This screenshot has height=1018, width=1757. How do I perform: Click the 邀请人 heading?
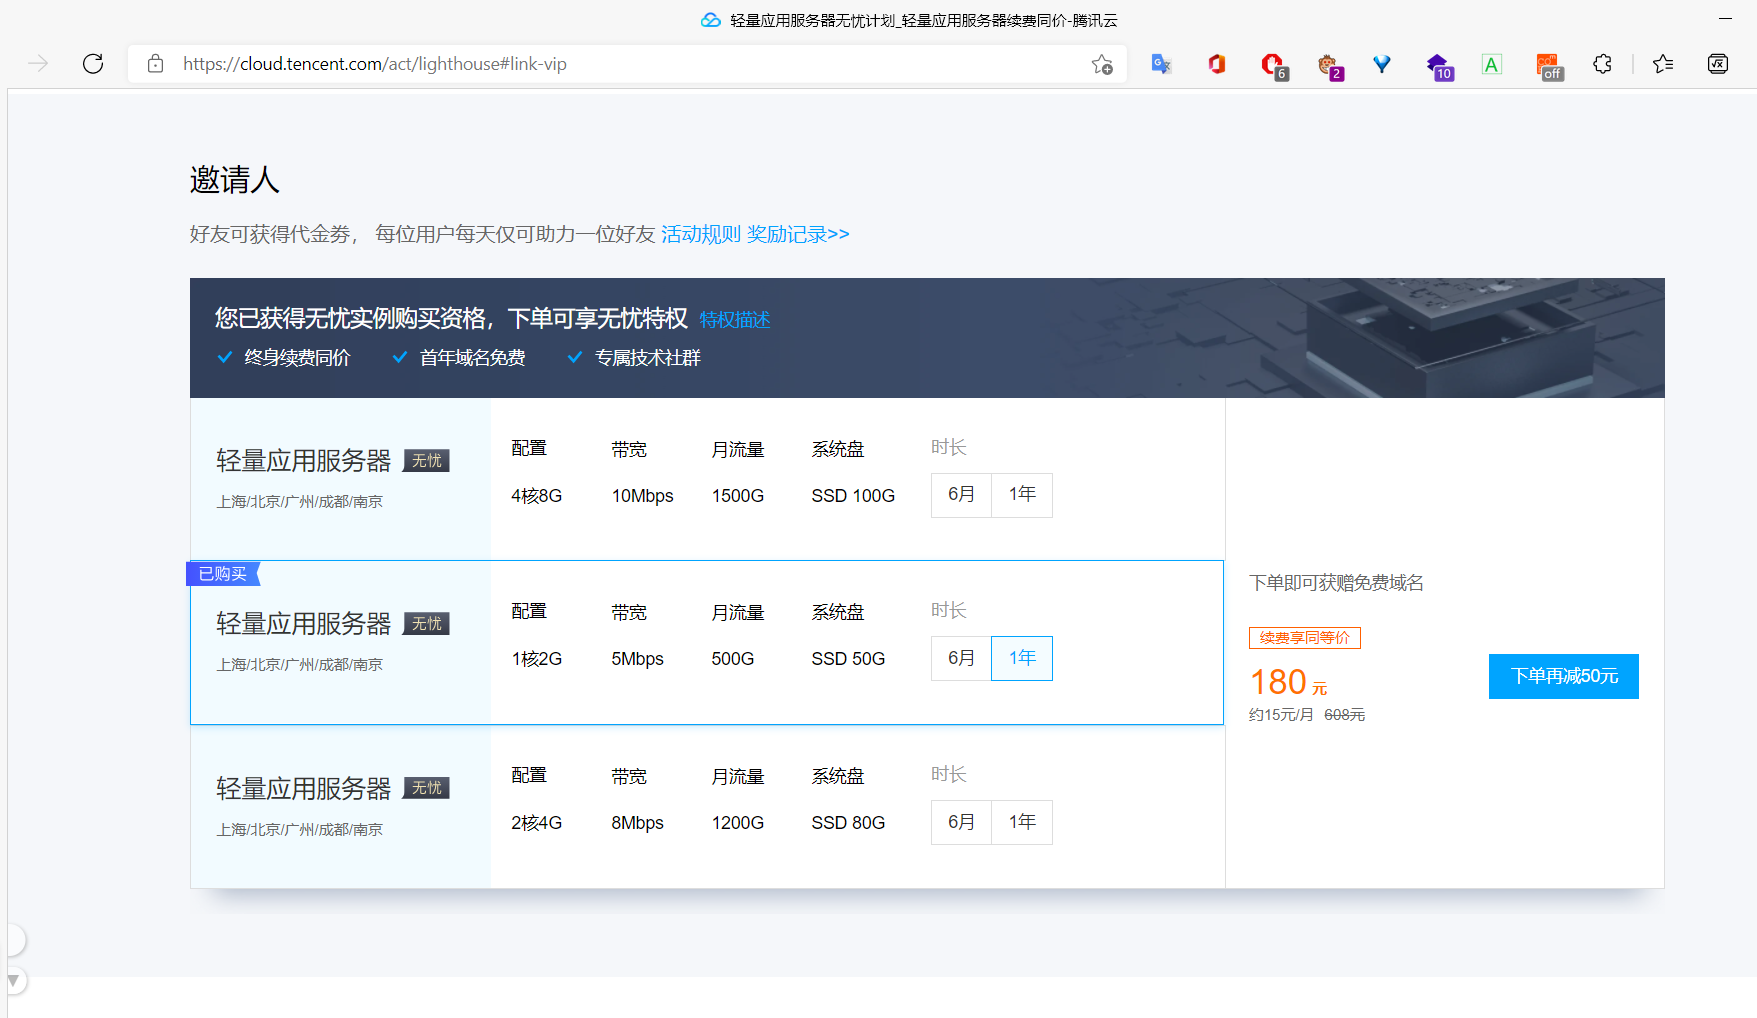tap(235, 180)
